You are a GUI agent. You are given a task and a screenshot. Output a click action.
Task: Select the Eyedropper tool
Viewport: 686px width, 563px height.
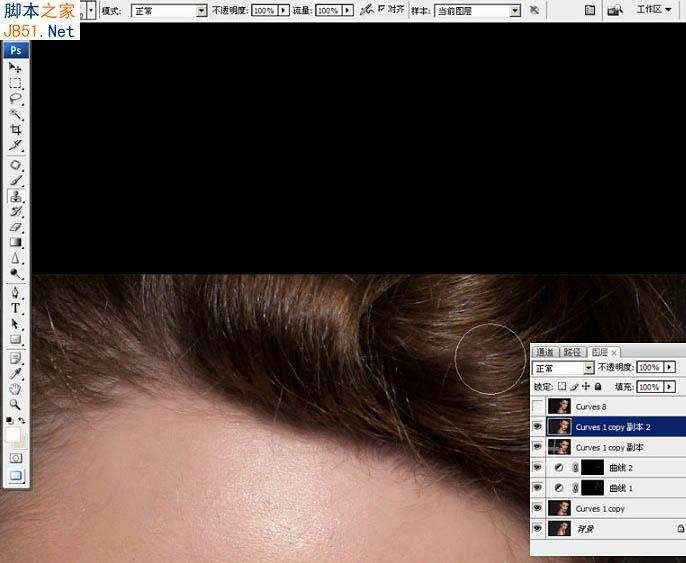[x=15, y=374]
